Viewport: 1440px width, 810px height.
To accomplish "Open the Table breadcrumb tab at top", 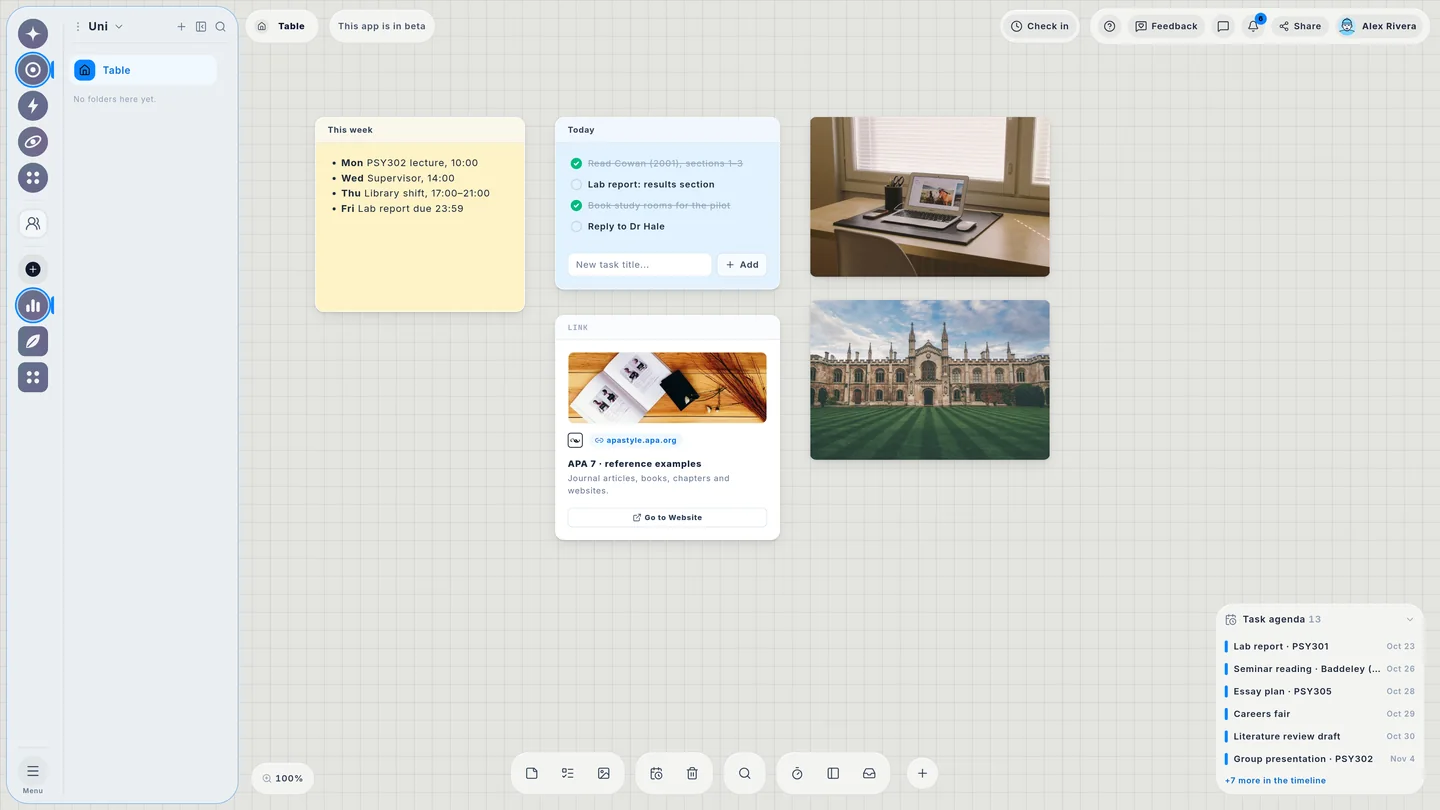I will click(x=281, y=26).
